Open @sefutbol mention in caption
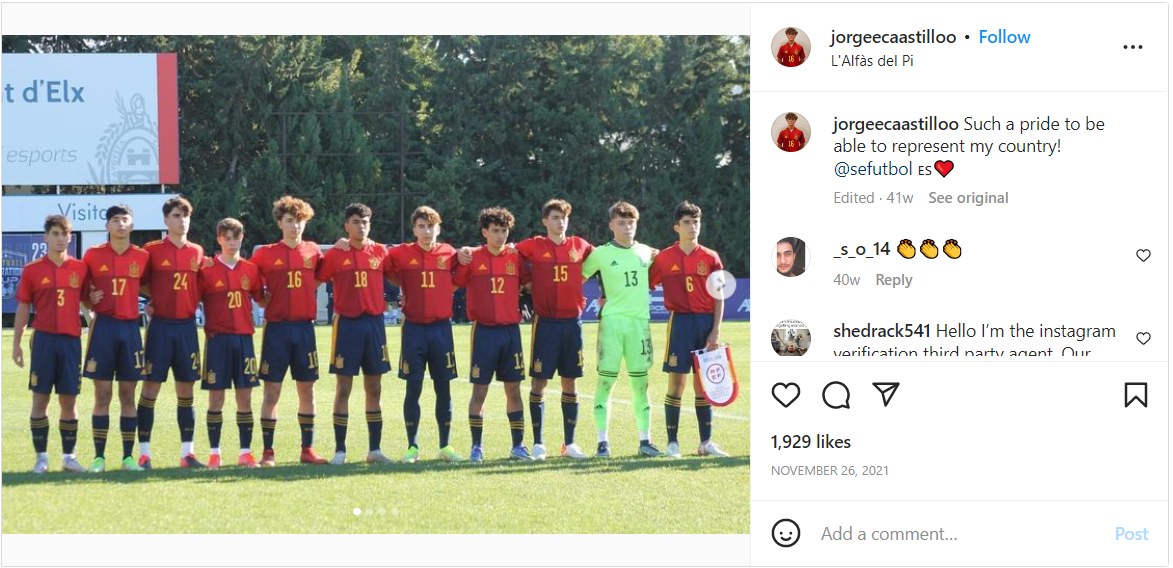 click(x=873, y=169)
